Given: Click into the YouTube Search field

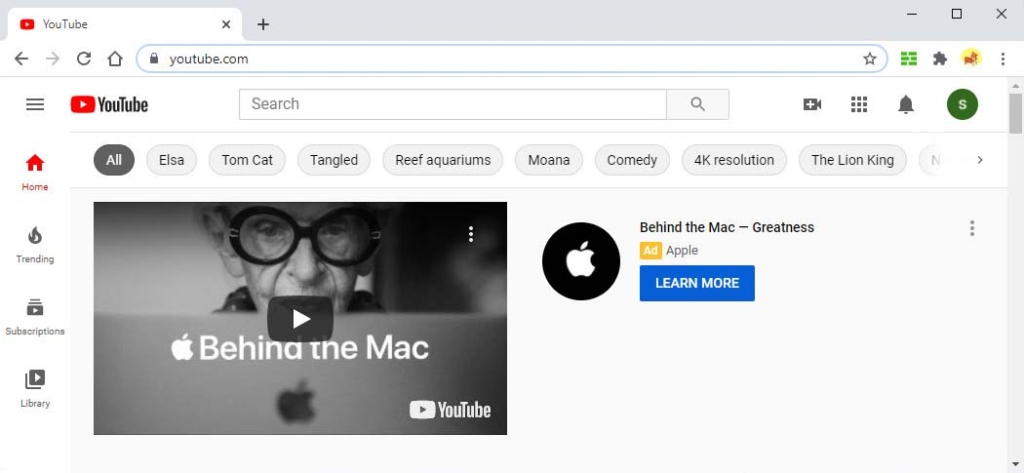Looking at the screenshot, I should 453,105.
